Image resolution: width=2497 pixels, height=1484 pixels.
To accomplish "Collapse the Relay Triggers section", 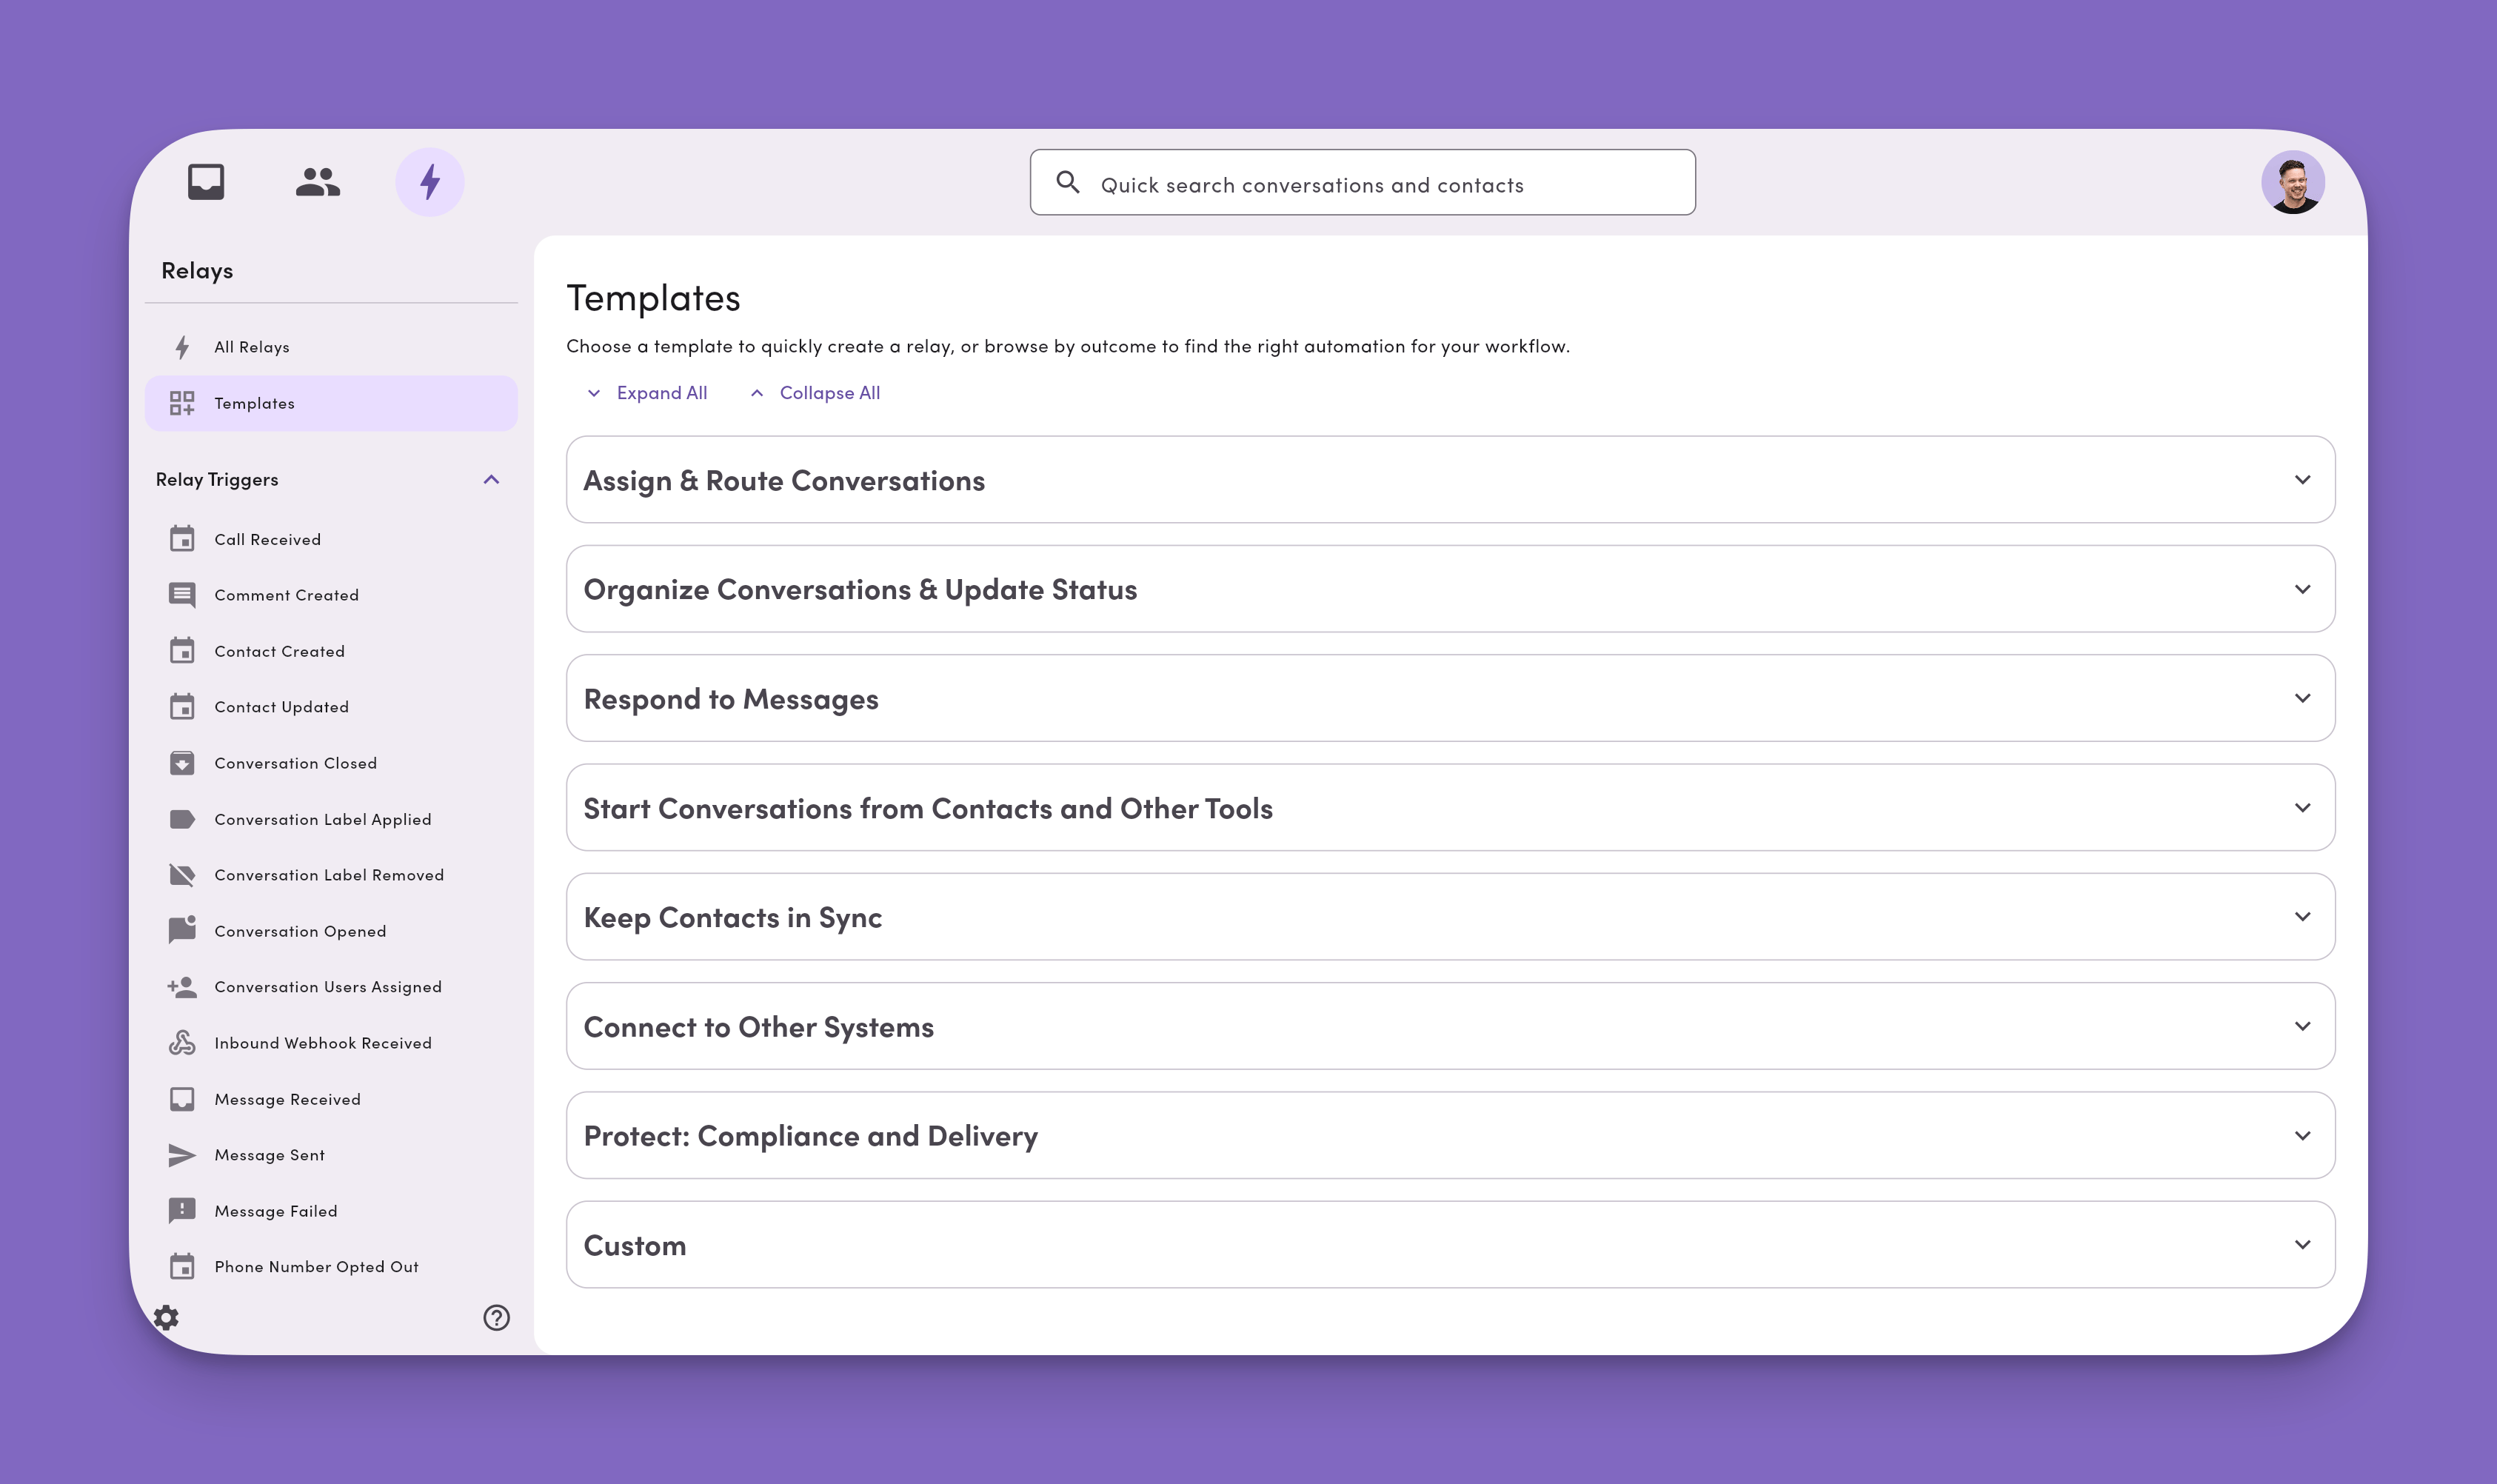I will point(491,480).
